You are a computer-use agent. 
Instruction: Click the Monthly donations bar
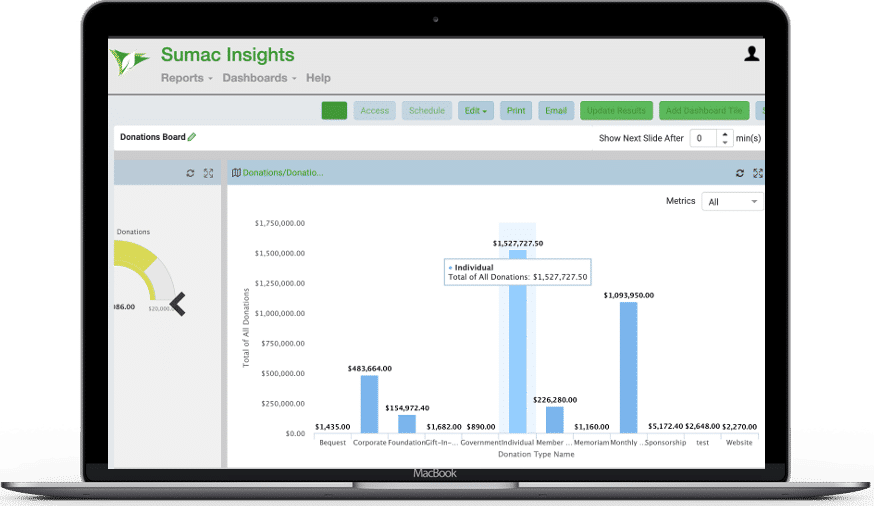pyautogui.click(x=628, y=368)
